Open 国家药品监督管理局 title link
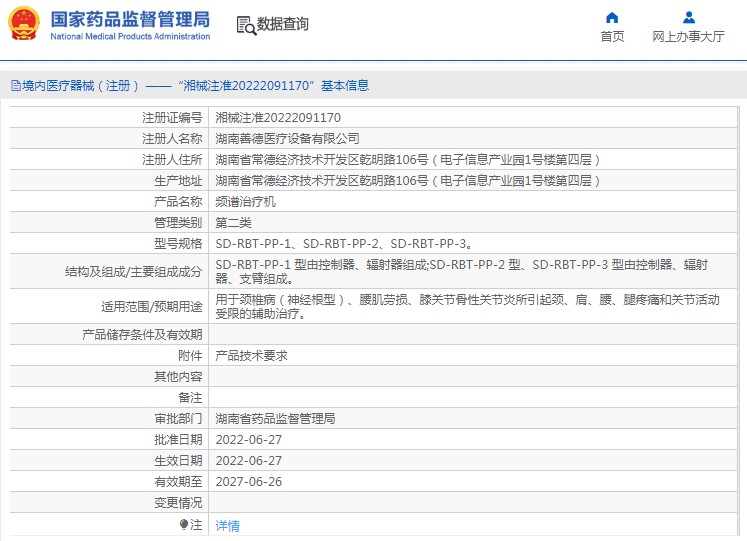This screenshot has height=541, width=747. (x=130, y=20)
